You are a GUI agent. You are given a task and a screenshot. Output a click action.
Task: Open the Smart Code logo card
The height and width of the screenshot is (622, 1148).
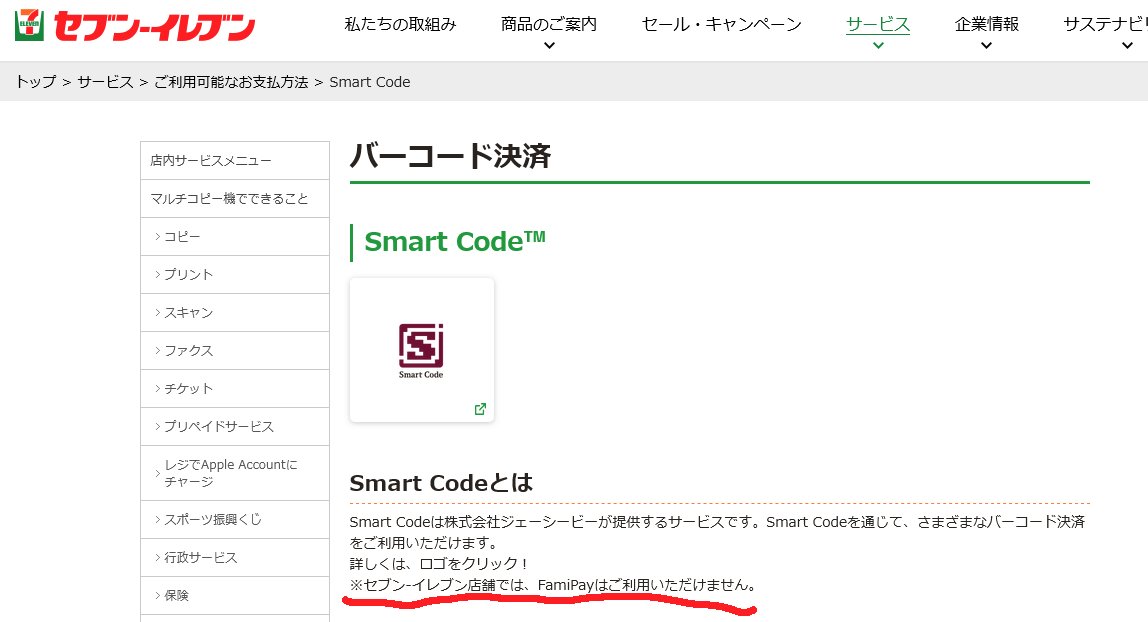click(x=422, y=350)
